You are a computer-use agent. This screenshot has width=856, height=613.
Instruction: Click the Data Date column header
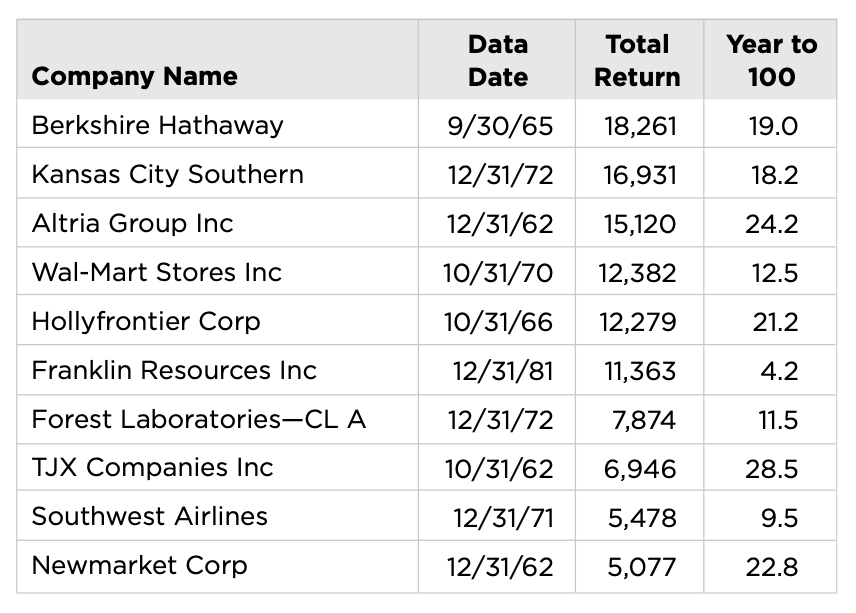tap(498, 61)
